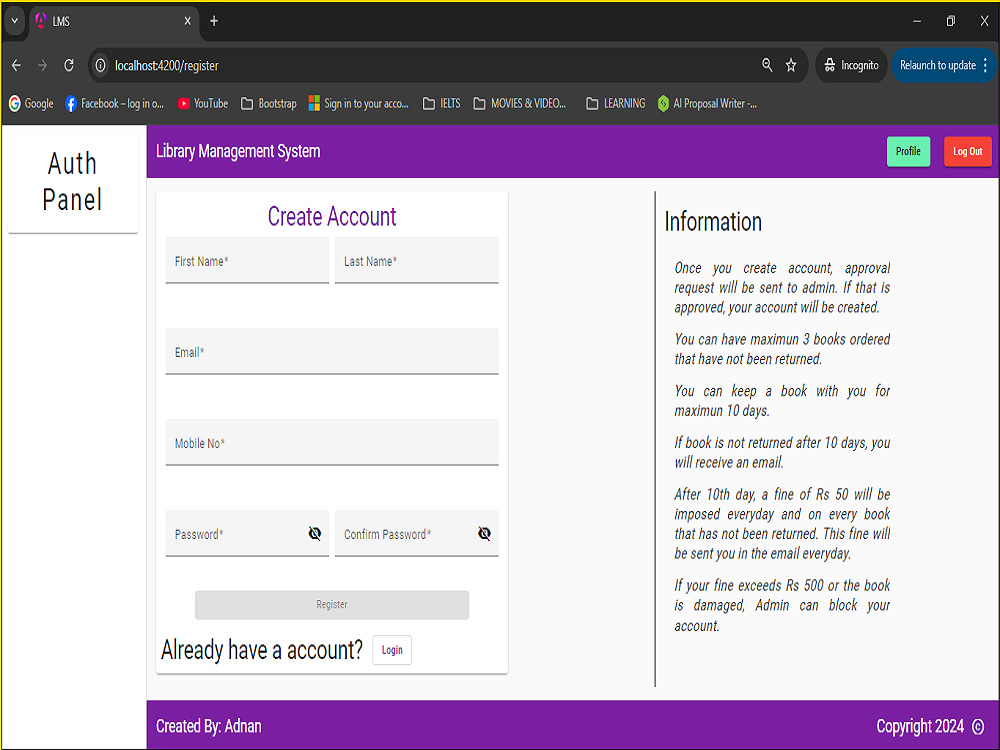Click the Email input field
Image resolution: width=1000 pixels, height=750 pixels.
click(x=332, y=351)
